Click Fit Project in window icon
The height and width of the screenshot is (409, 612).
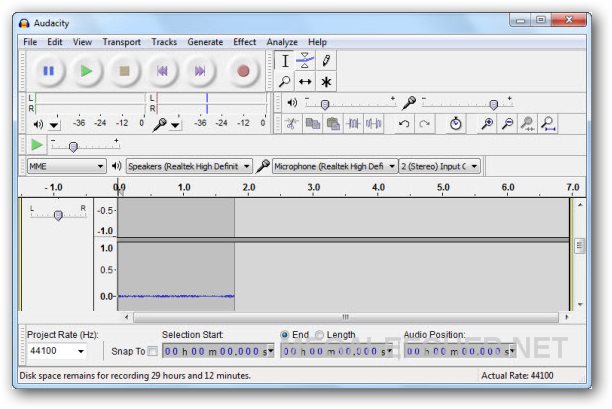click(548, 124)
